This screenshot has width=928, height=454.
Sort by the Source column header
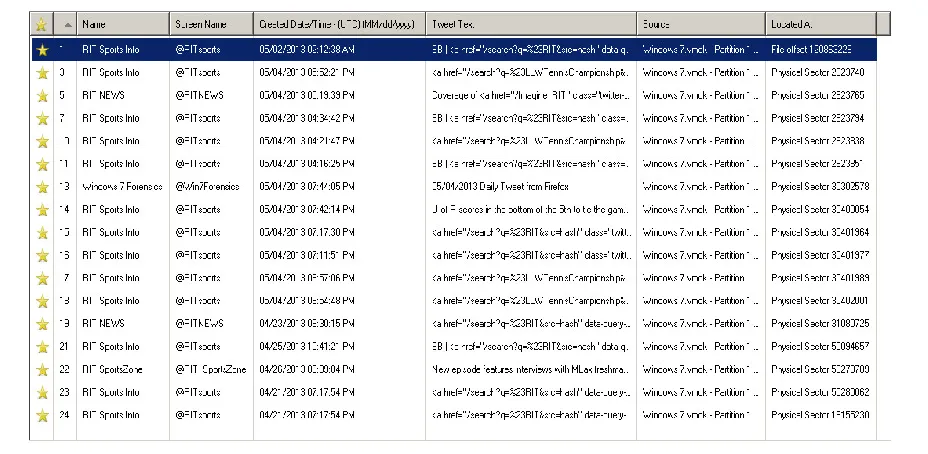coord(701,24)
